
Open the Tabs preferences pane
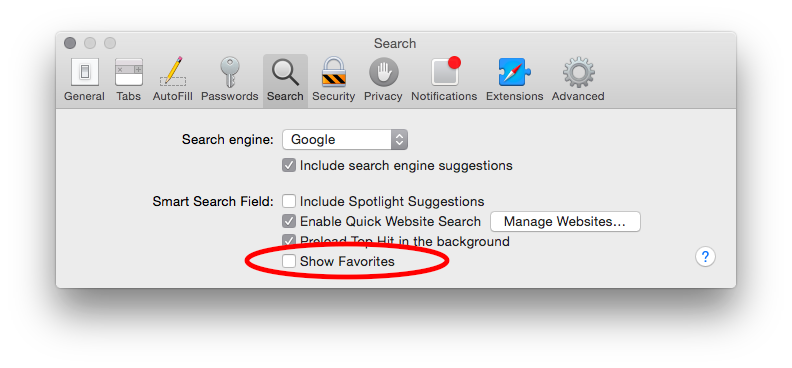coord(128,80)
